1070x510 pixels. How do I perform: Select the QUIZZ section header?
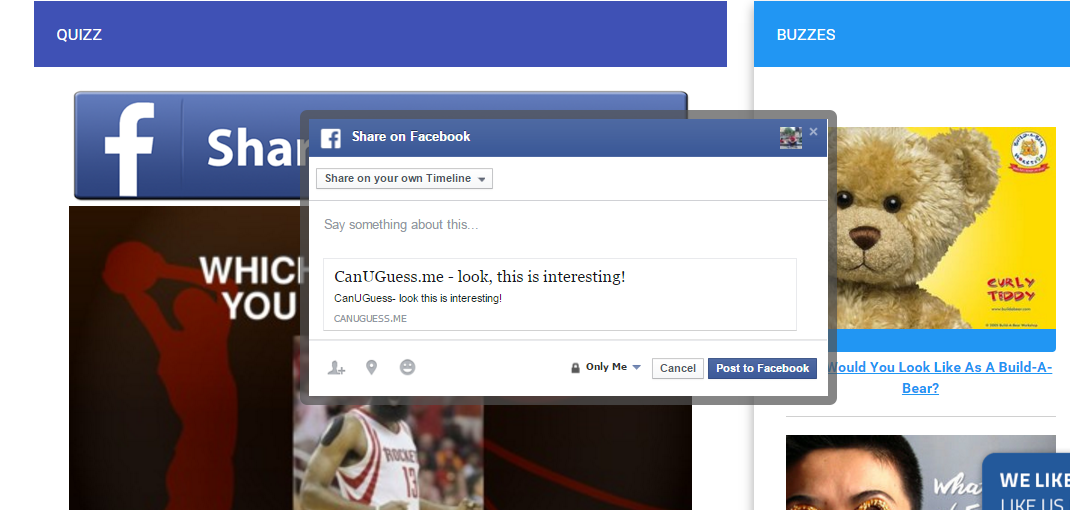(380, 35)
